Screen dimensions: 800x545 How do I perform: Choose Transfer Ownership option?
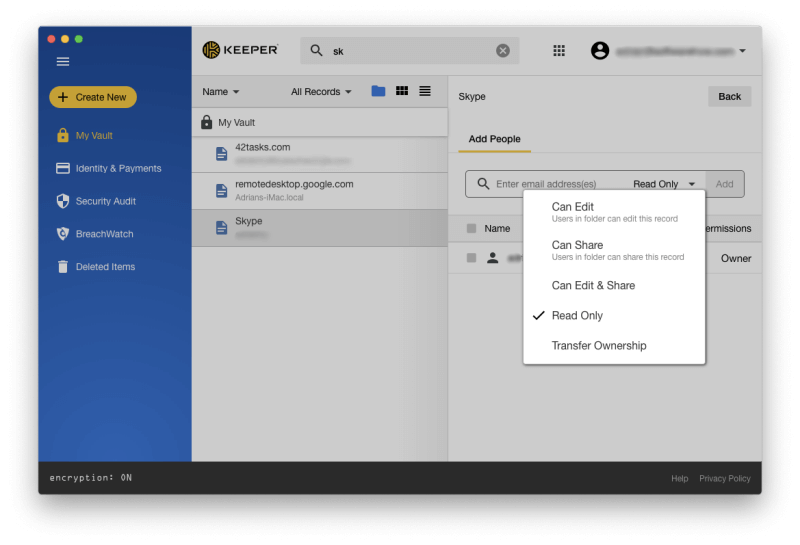point(614,346)
